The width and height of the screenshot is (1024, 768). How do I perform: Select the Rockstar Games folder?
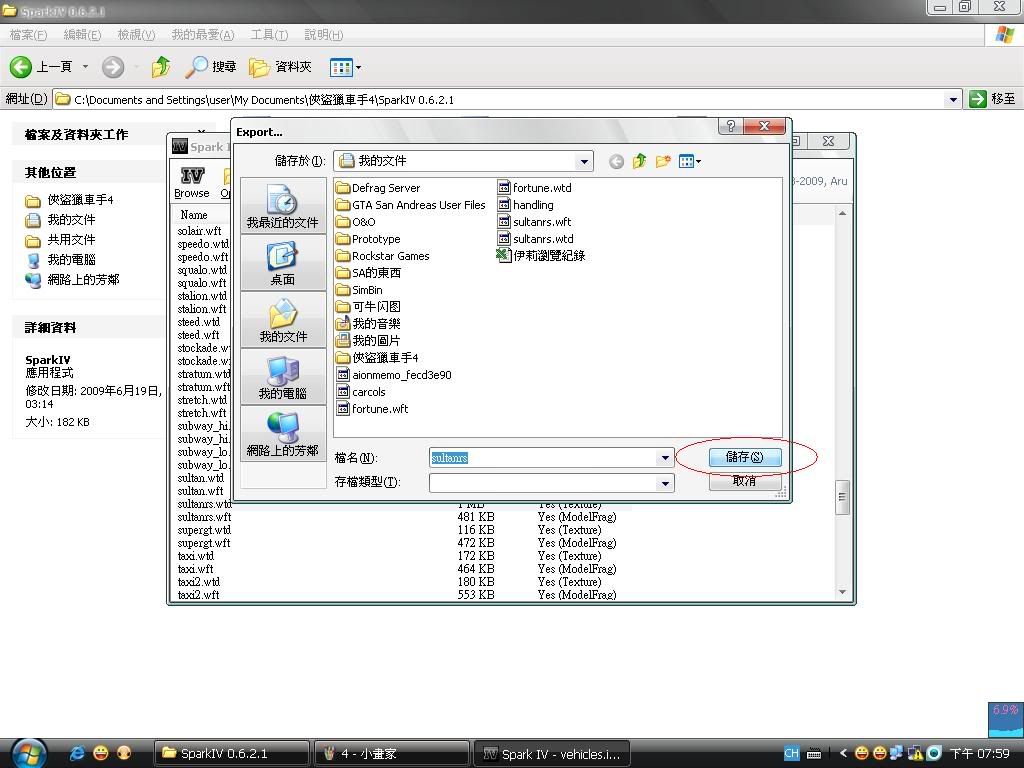pos(390,256)
